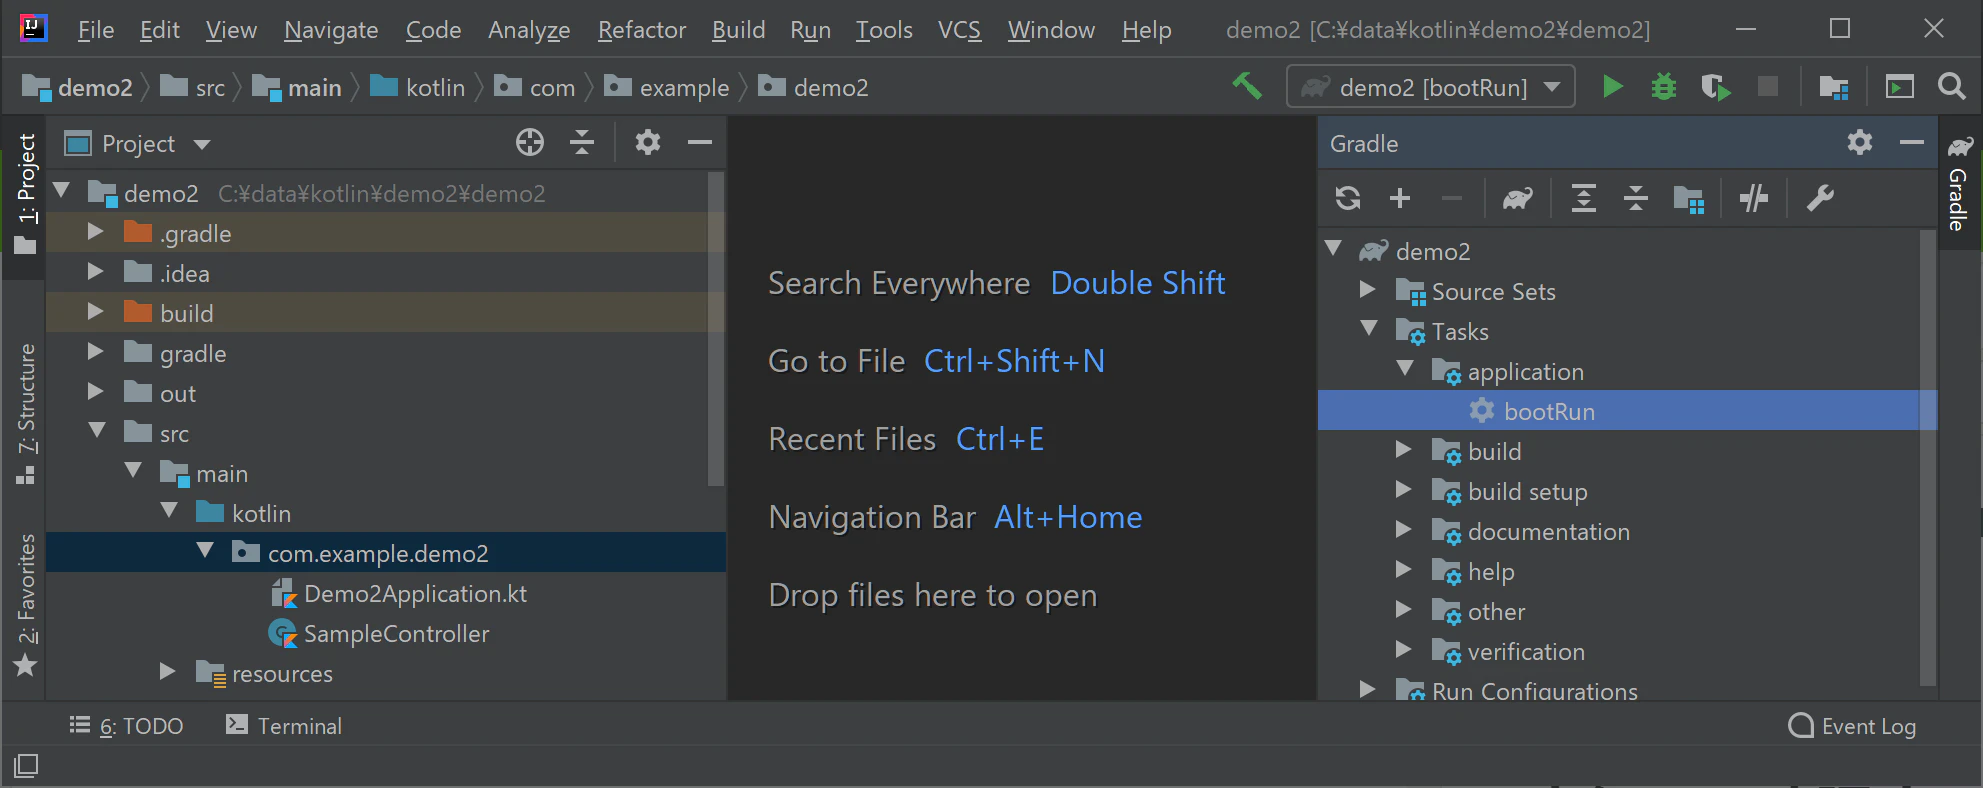Open the Favorites side tab
Screen dimensions: 1983x788
pyautogui.click(x=26, y=604)
